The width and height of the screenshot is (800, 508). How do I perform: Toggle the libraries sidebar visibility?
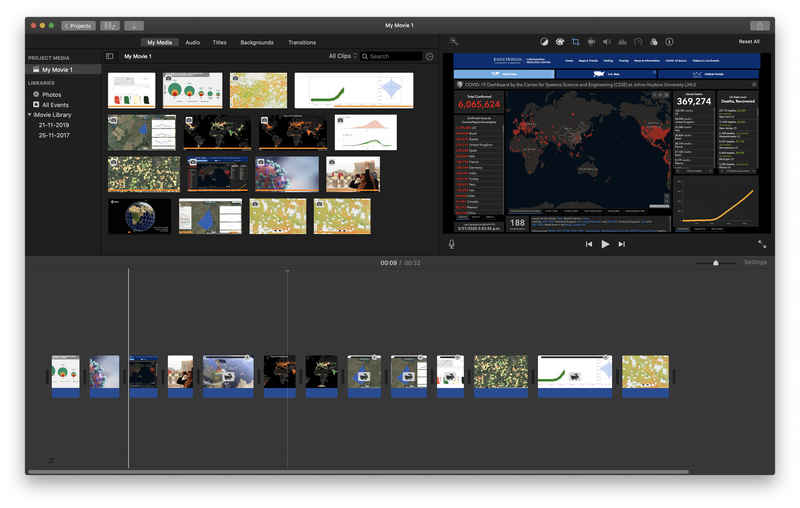[x=110, y=57]
